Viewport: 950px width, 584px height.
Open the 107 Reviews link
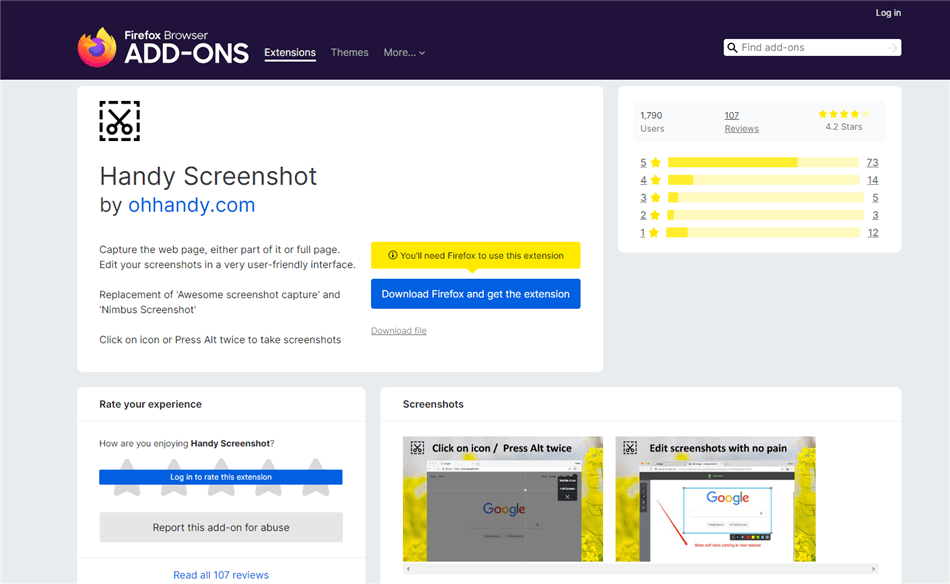click(742, 122)
